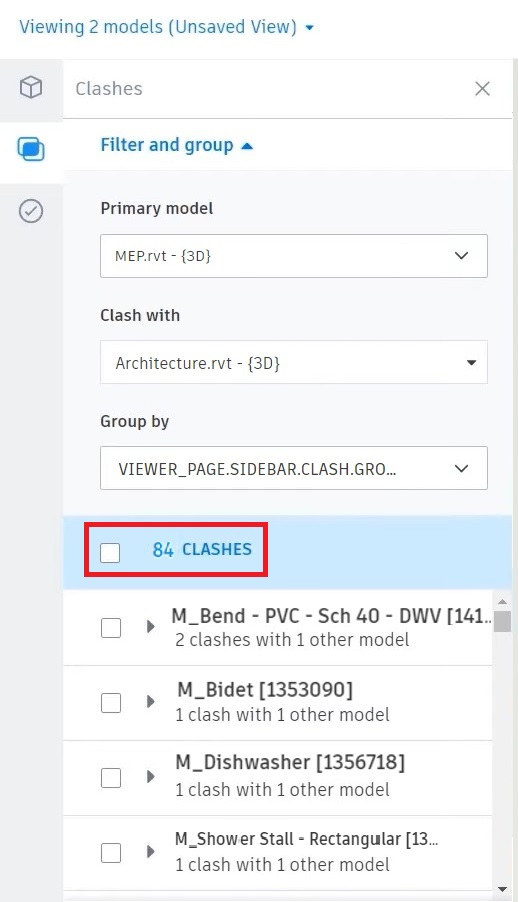Open the Viewing 2 models view menu
Screen dimensions: 518x902
tap(167, 27)
